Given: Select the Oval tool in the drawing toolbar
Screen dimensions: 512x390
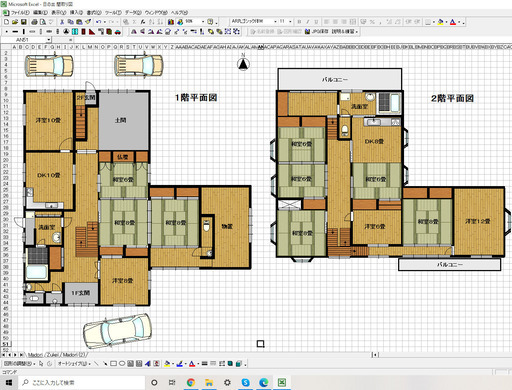Looking at the screenshot, I should (x=122, y=364).
